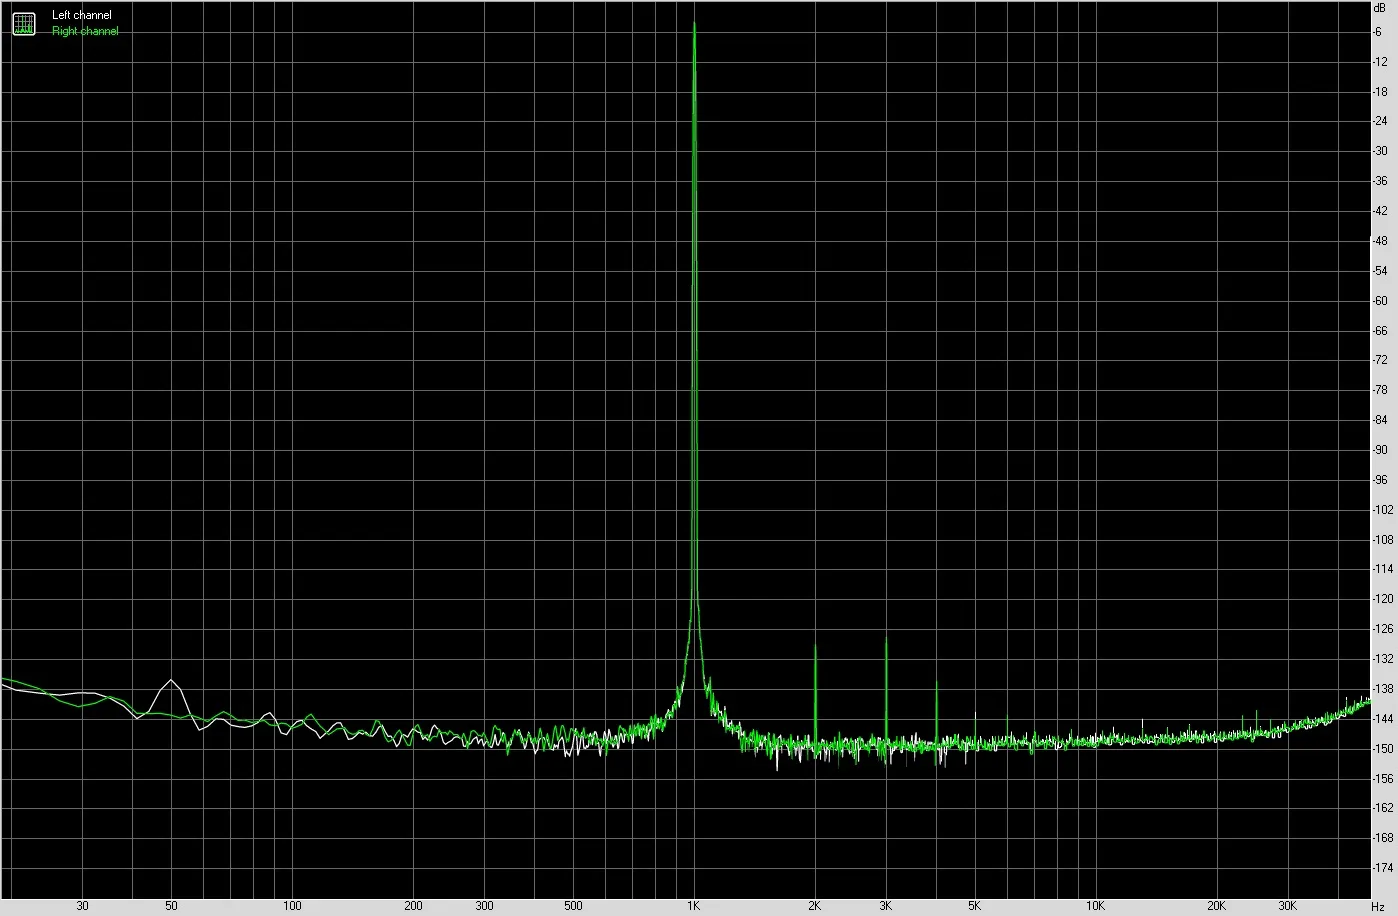Click the -60 level axis label
The width and height of the screenshot is (1398, 916).
[1380, 301]
